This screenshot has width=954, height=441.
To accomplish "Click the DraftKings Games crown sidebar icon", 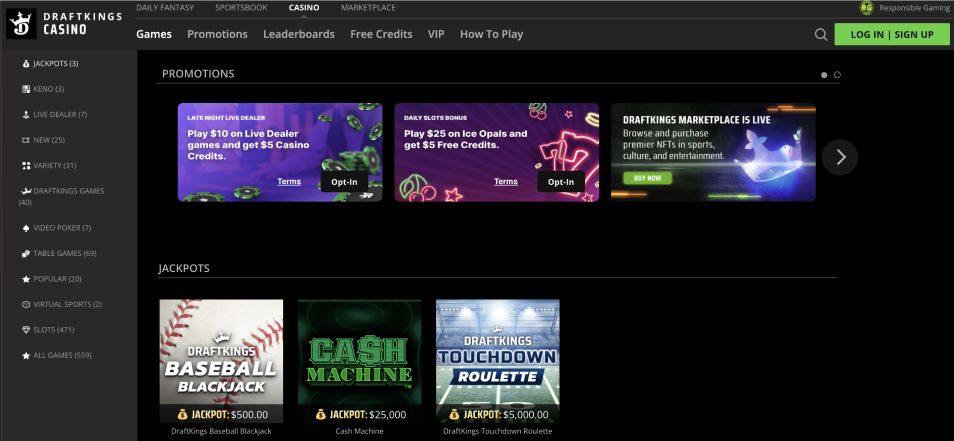I will pyautogui.click(x=26, y=191).
